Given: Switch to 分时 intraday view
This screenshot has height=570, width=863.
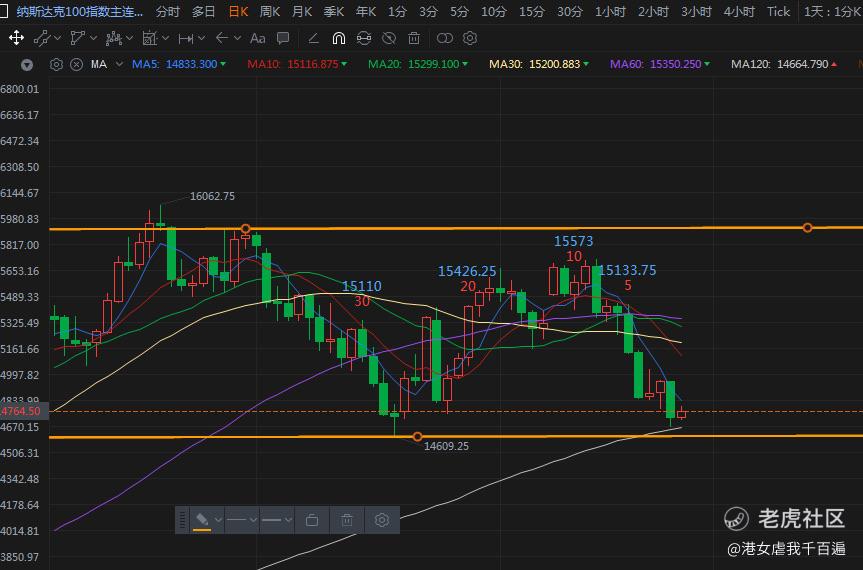Looking at the screenshot, I should click(167, 12).
